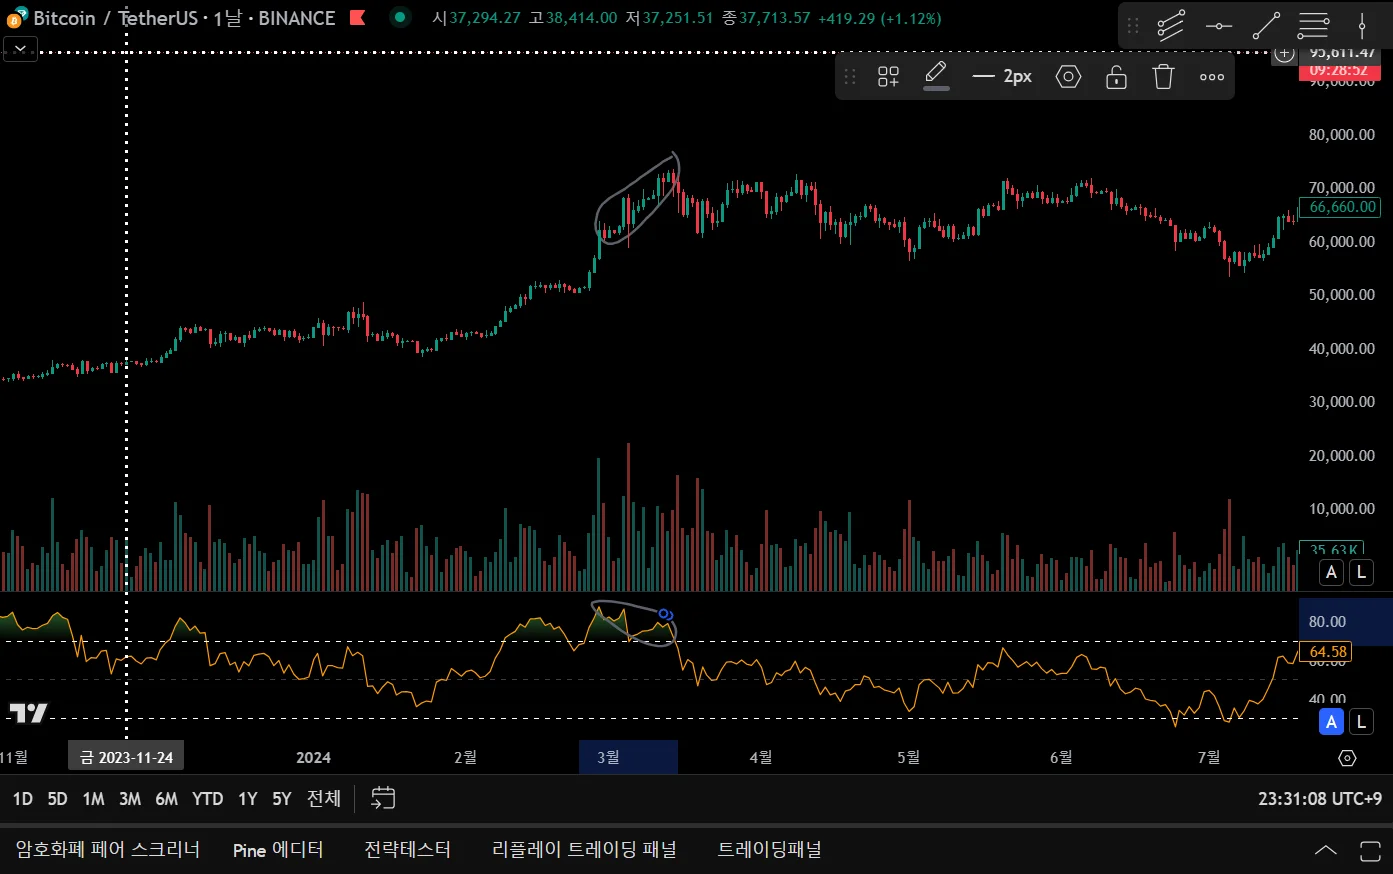Click the highlighted 3월 time axis label
Viewport: 1393px width, 874px height.
point(608,757)
